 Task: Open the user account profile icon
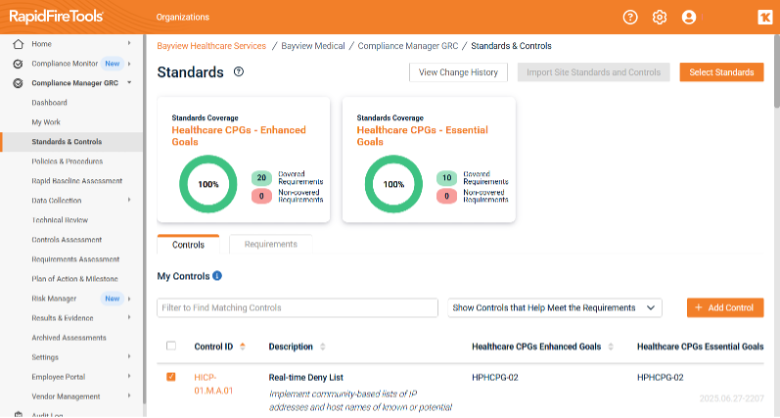pos(688,17)
